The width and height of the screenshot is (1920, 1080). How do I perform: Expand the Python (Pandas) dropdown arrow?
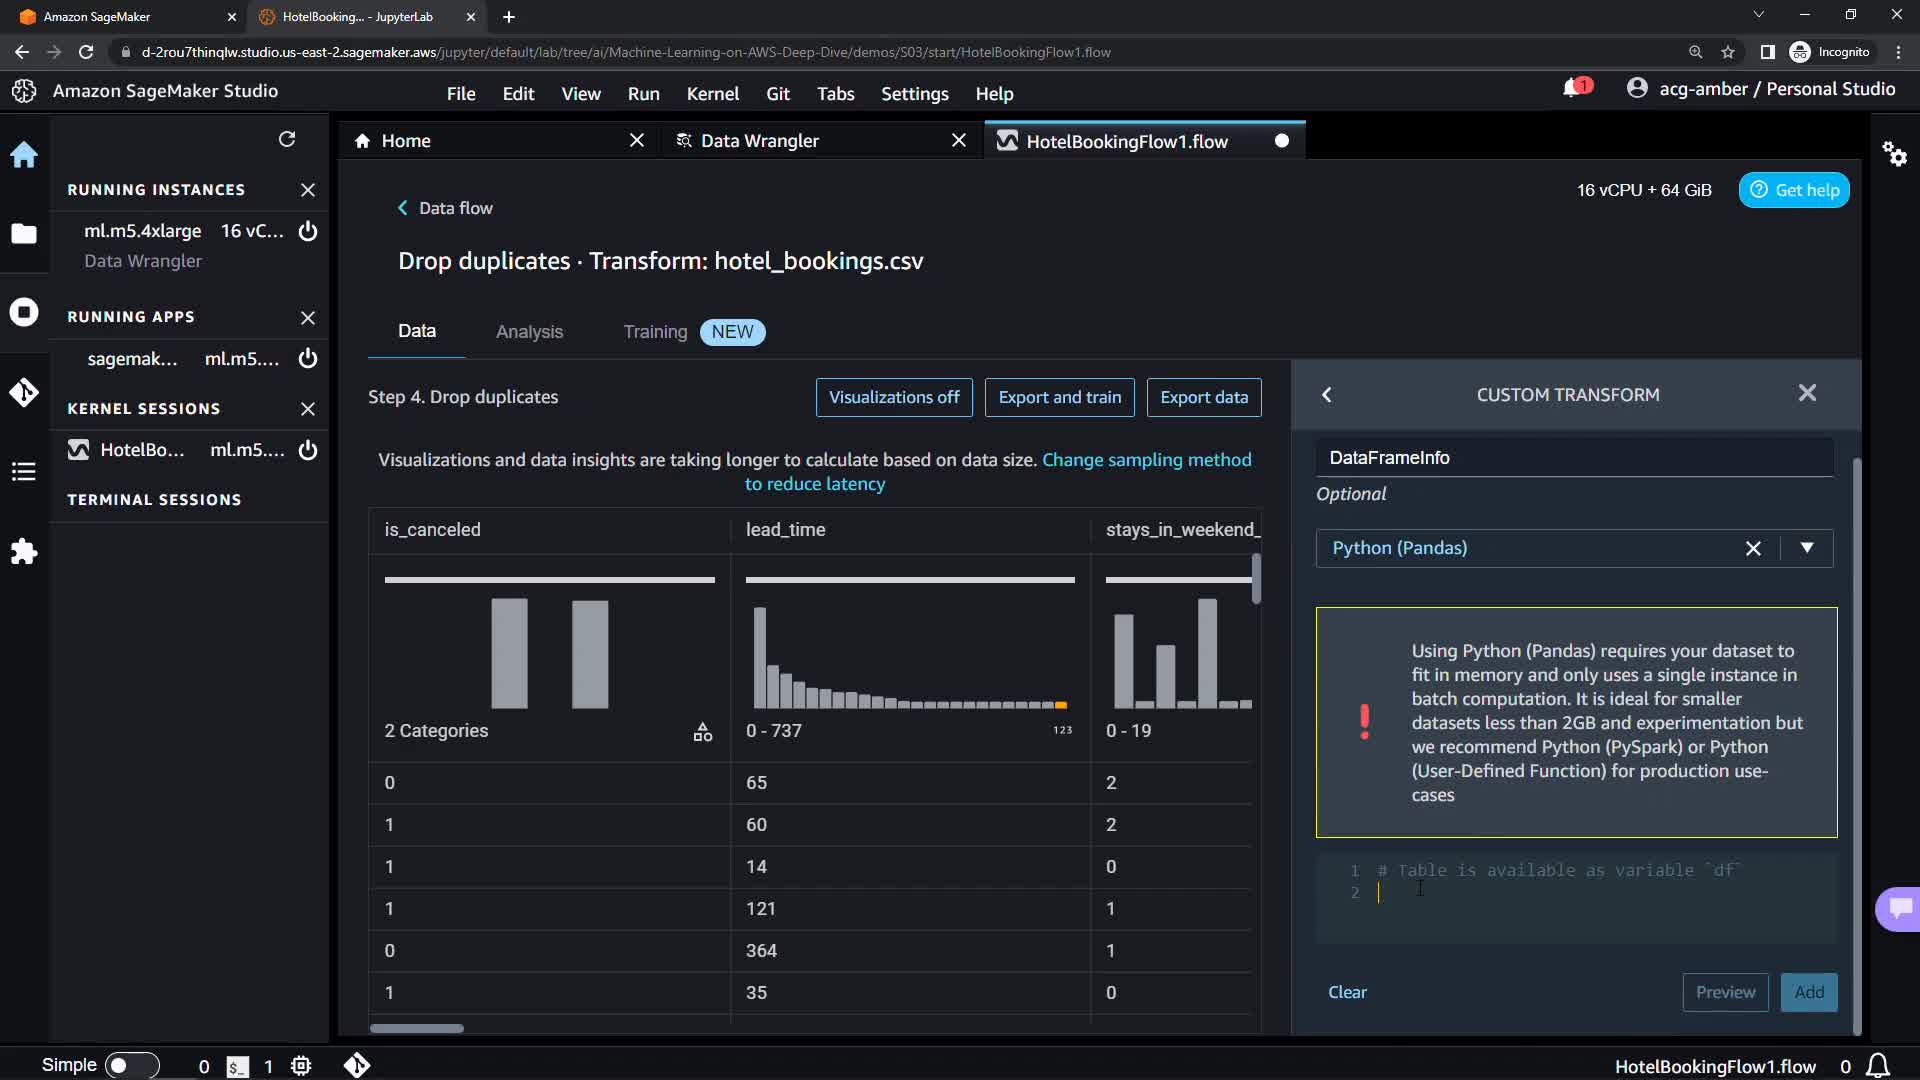[1807, 548]
